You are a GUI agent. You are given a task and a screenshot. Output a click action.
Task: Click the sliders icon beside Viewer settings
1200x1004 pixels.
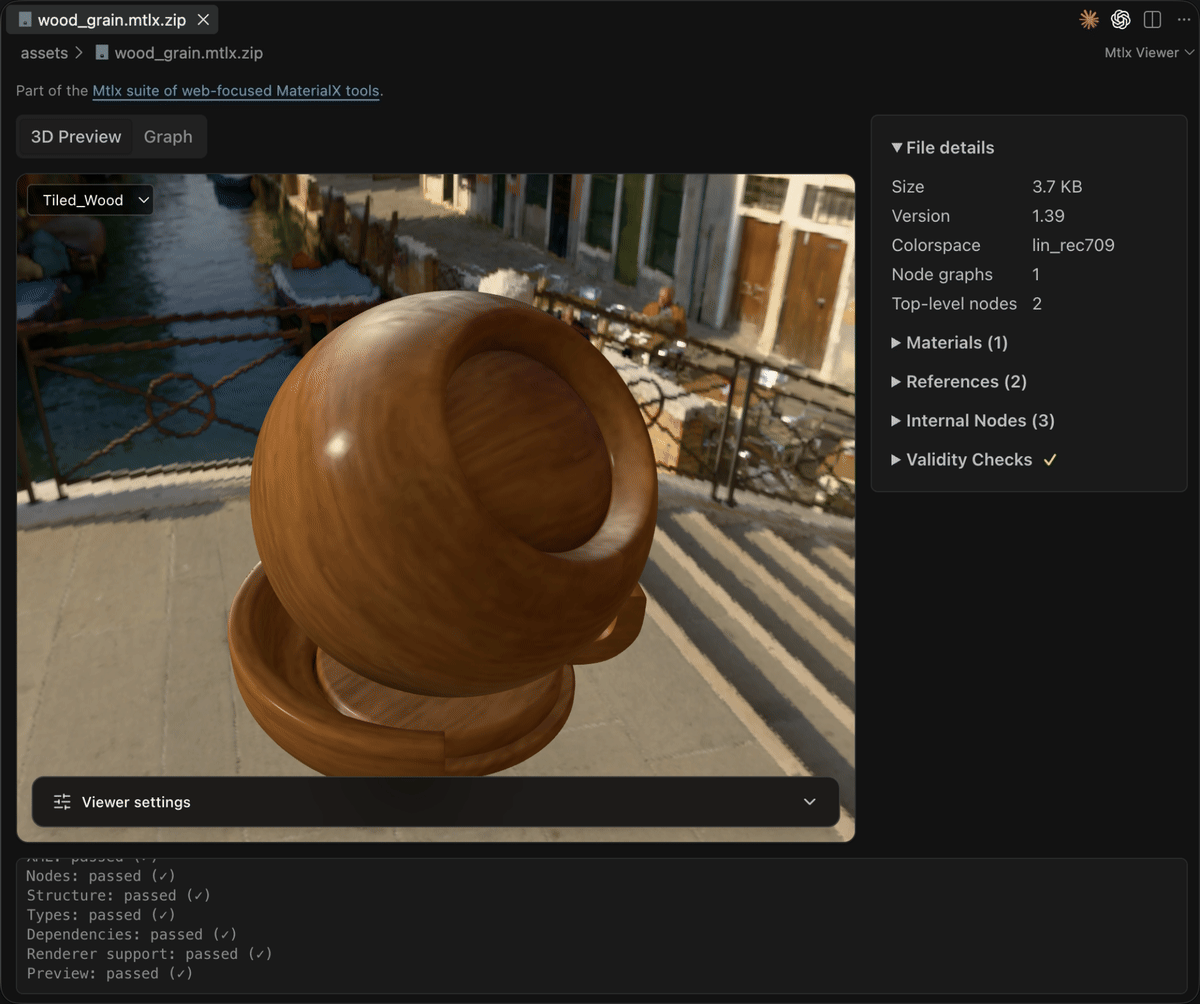click(62, 802)
